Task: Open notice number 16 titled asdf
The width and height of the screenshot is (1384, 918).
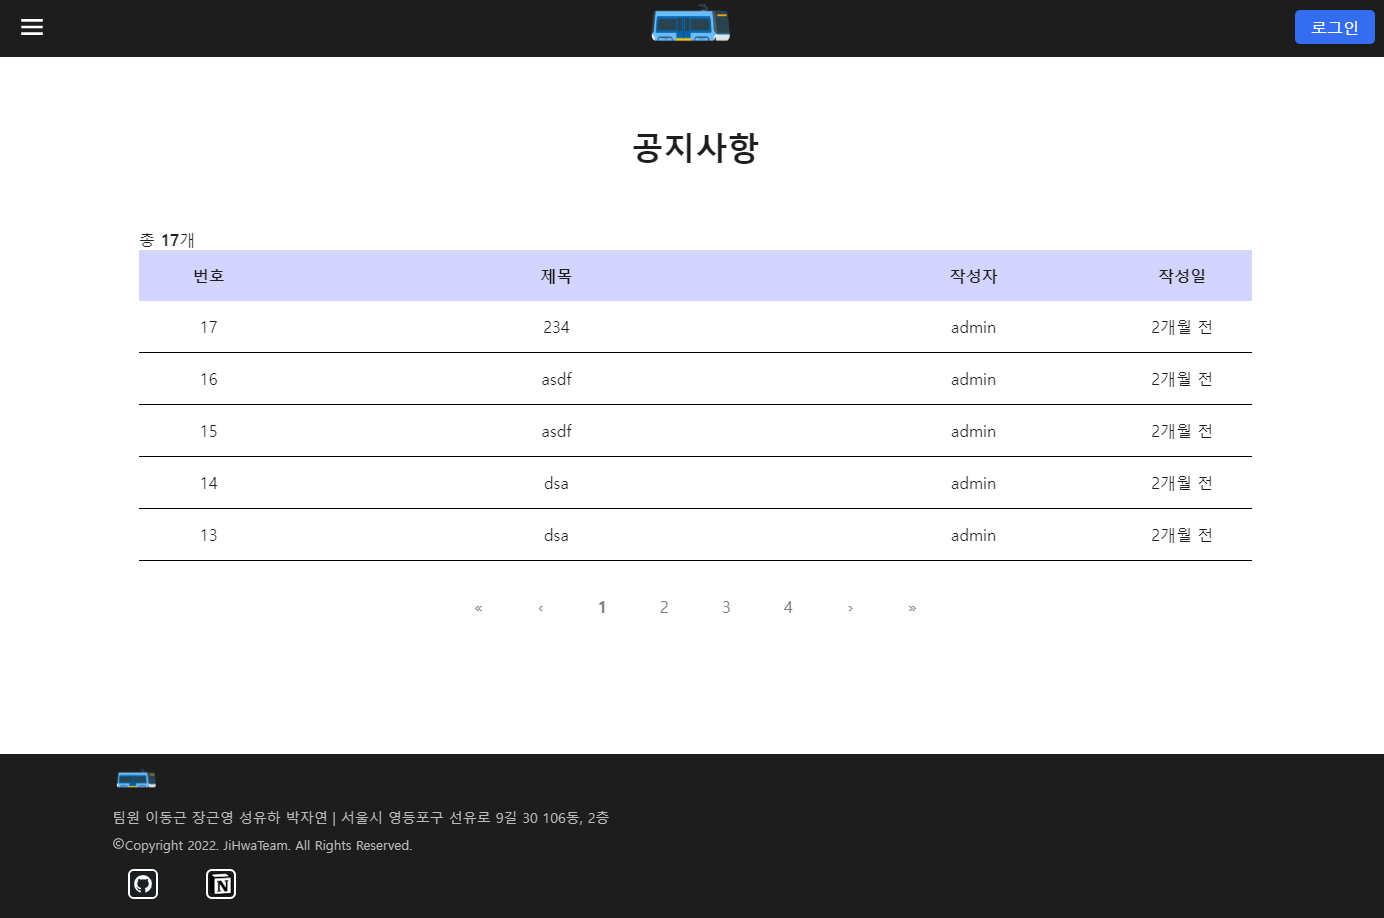Action: 556,379
